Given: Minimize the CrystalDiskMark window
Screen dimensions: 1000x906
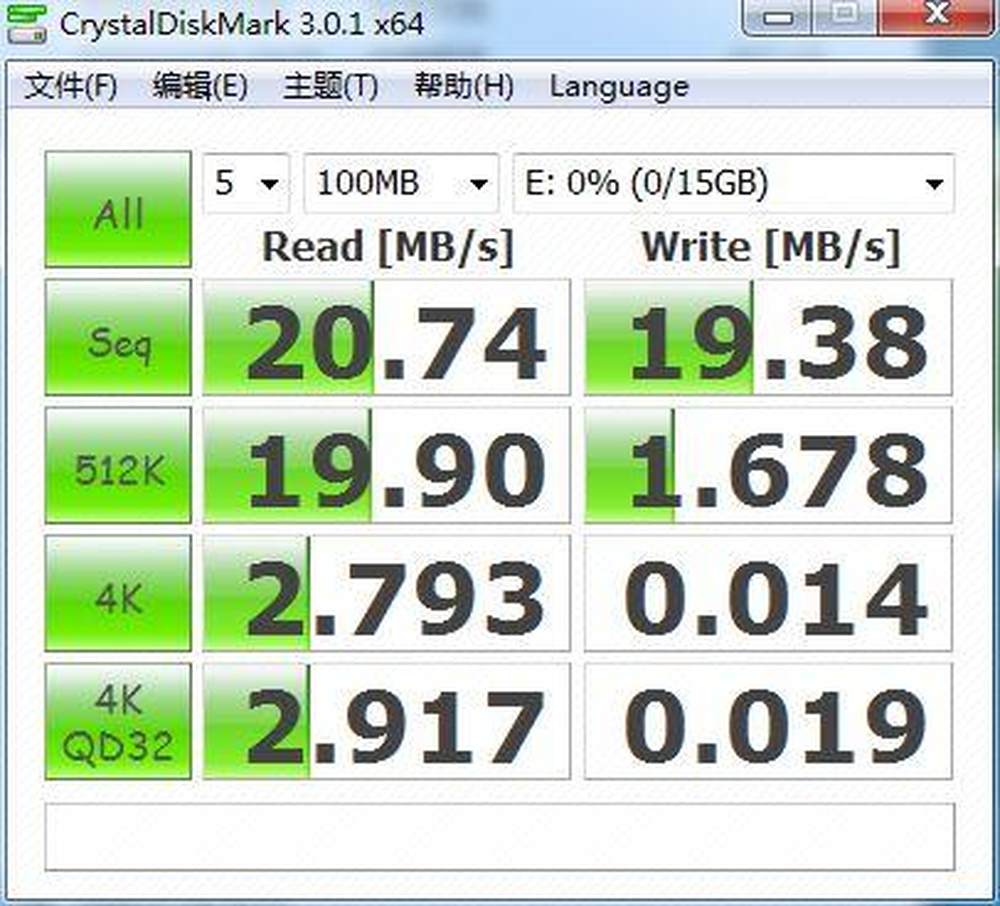Looking at the screenshot, I should [x=777, y=17].
